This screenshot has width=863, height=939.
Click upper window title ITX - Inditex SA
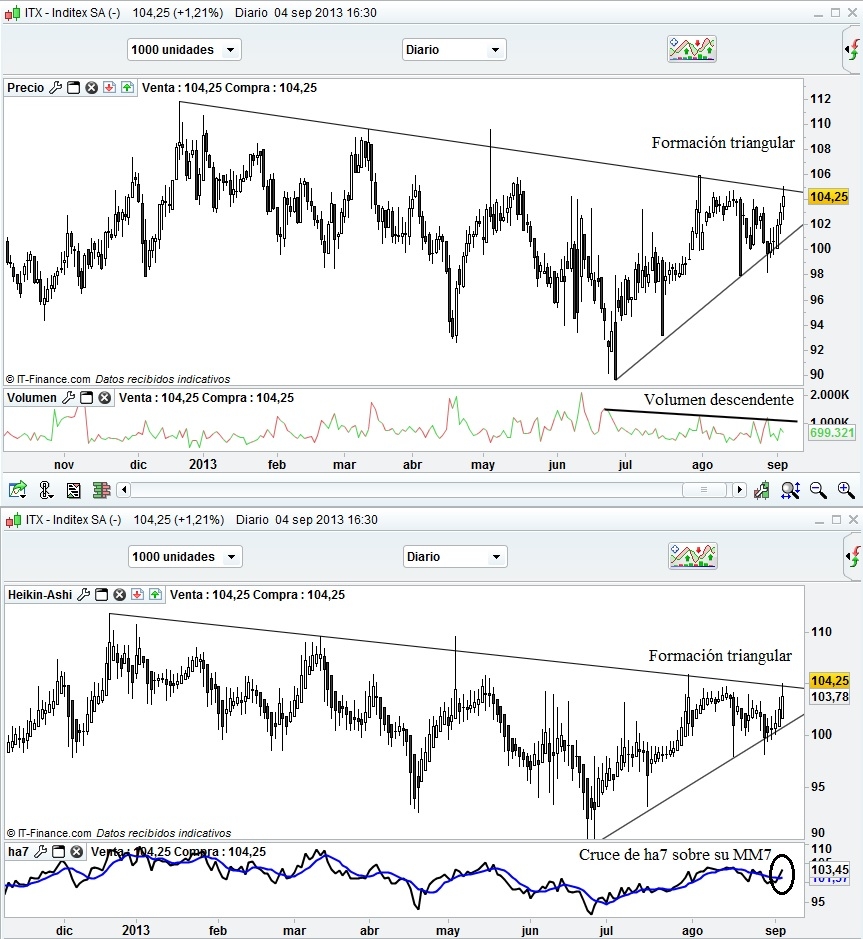(x=72, y=13)
